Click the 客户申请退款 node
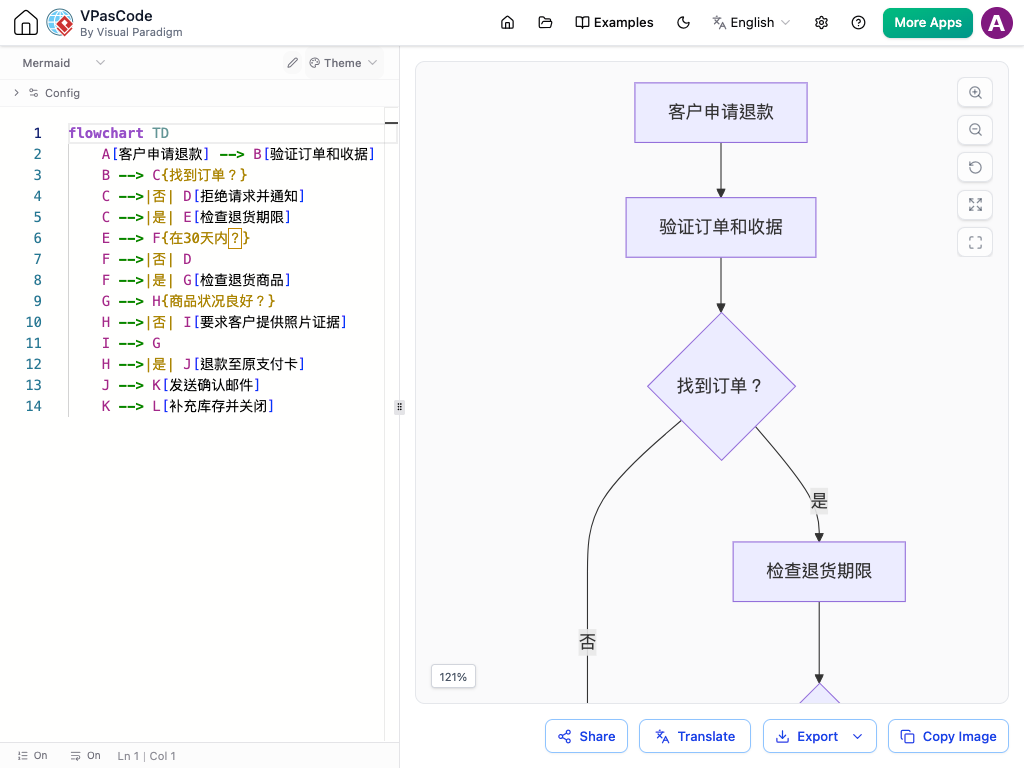Viewport: 1024px width, 768px height. pos(721,112)
